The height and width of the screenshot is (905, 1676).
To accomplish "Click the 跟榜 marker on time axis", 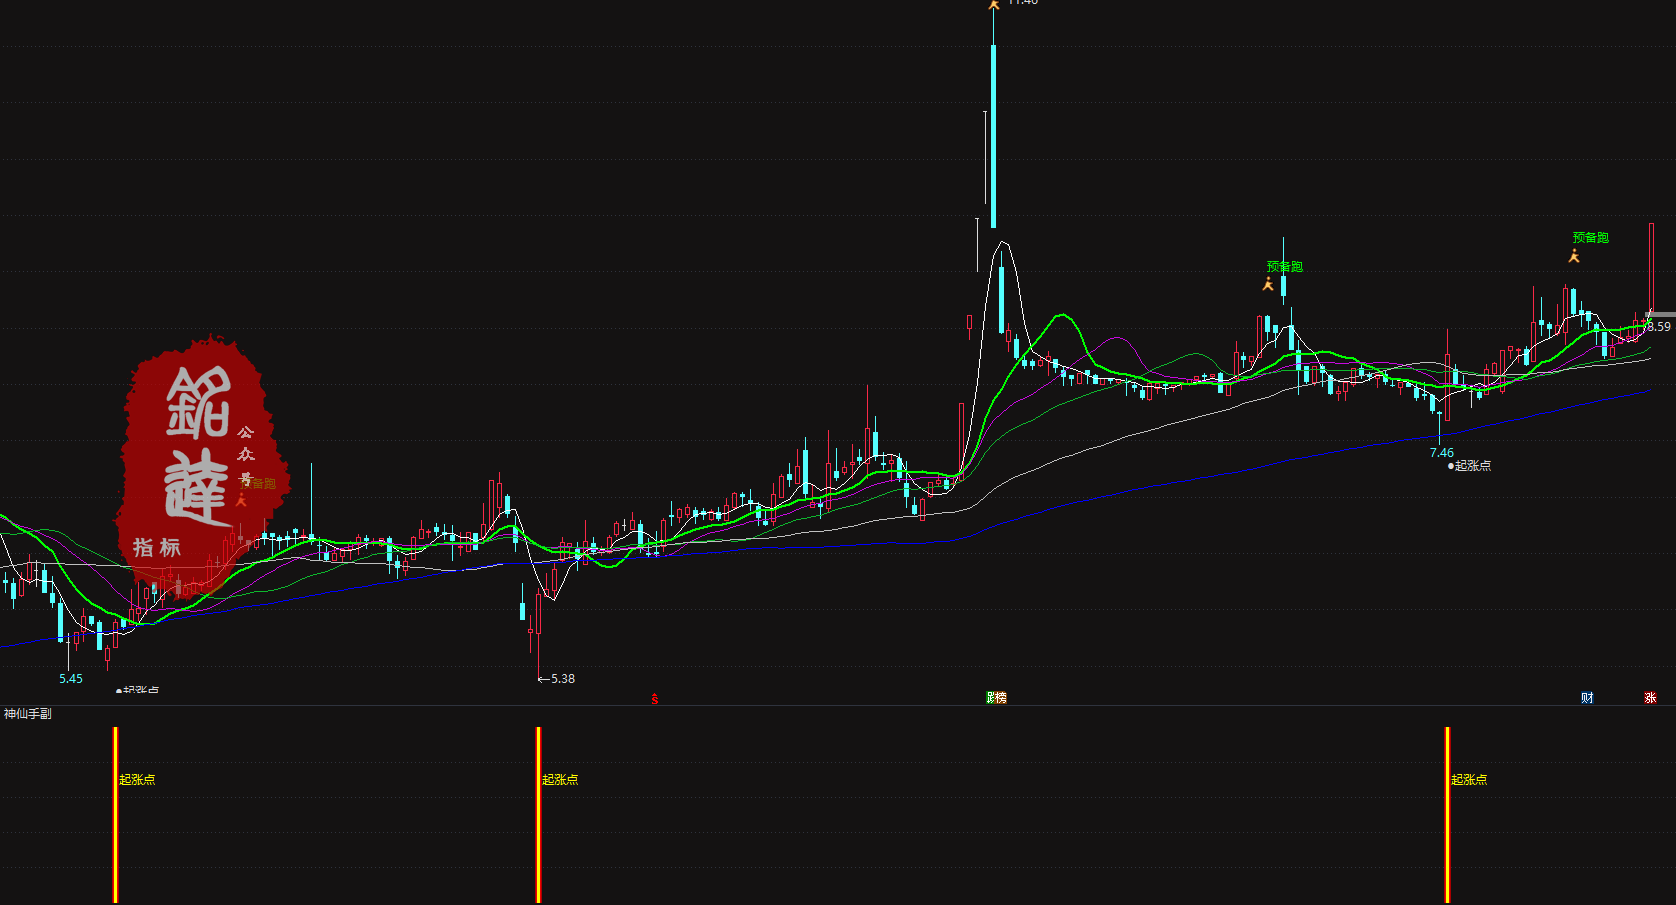I will click(x=996, y=698).
